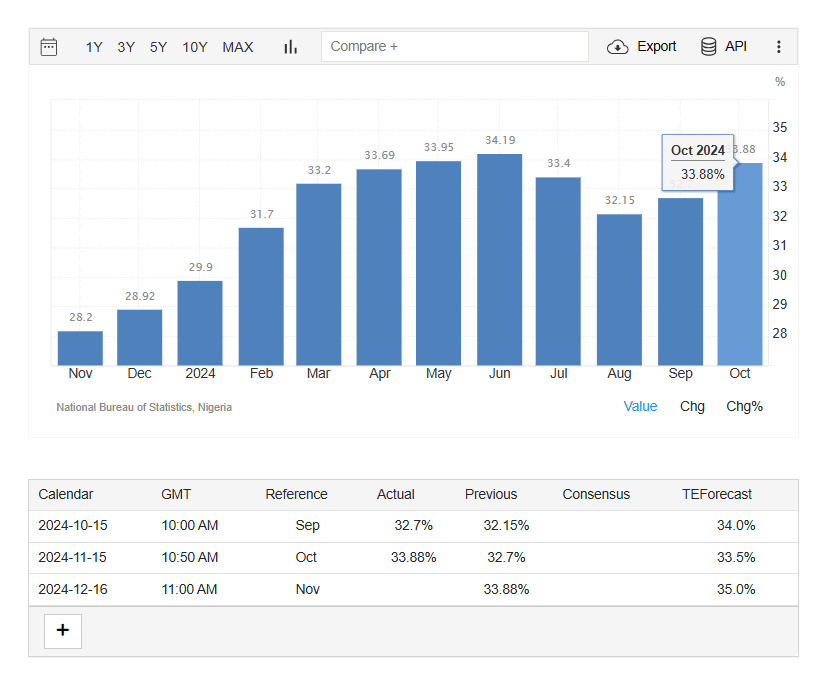Switch chart to Chg% view
826x690 pixels.
744,406
